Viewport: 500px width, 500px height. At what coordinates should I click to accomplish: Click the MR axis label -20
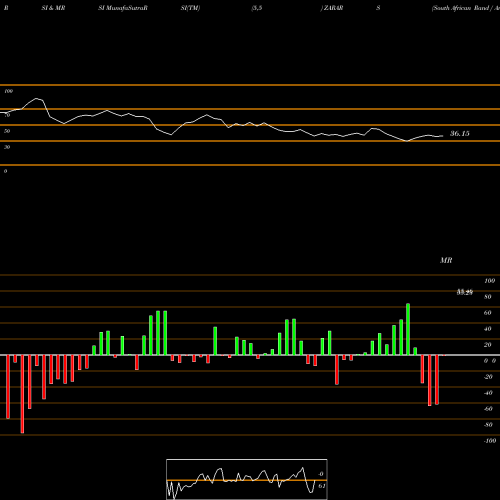pos(488,377)
